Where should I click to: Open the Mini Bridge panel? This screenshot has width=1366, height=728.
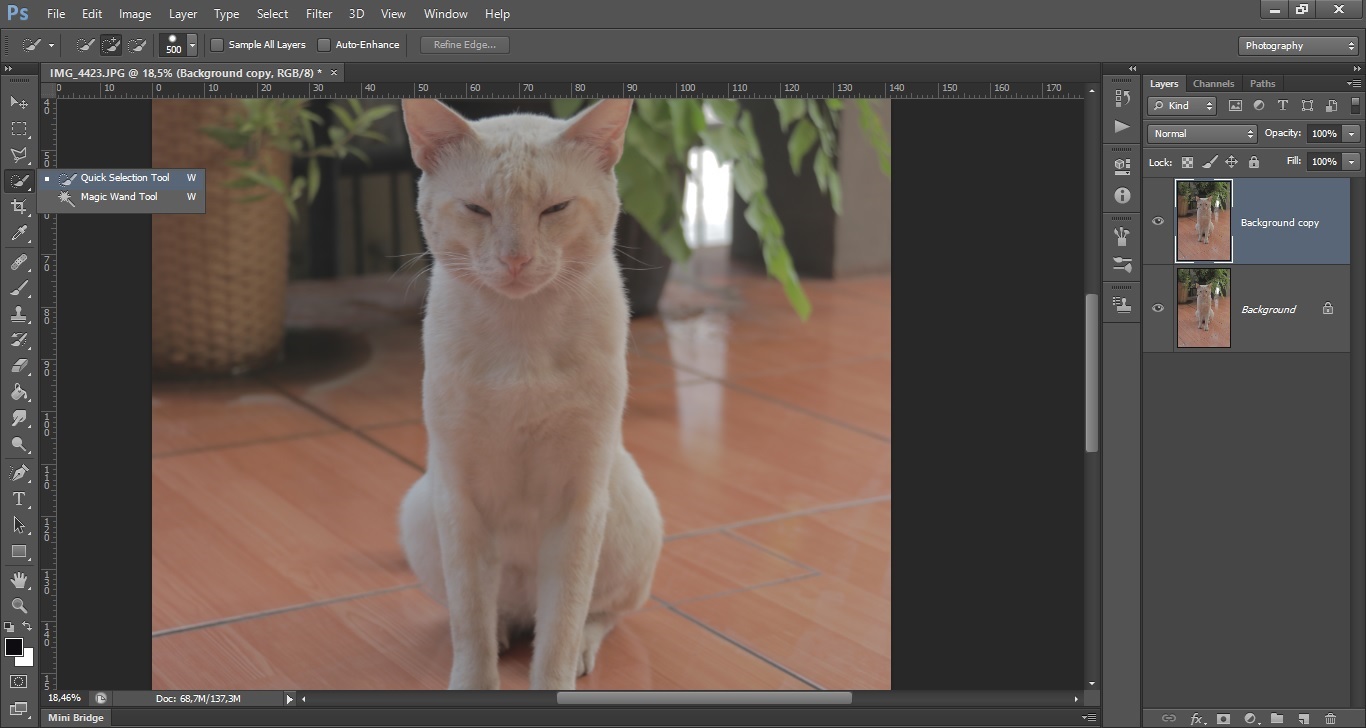76,717
